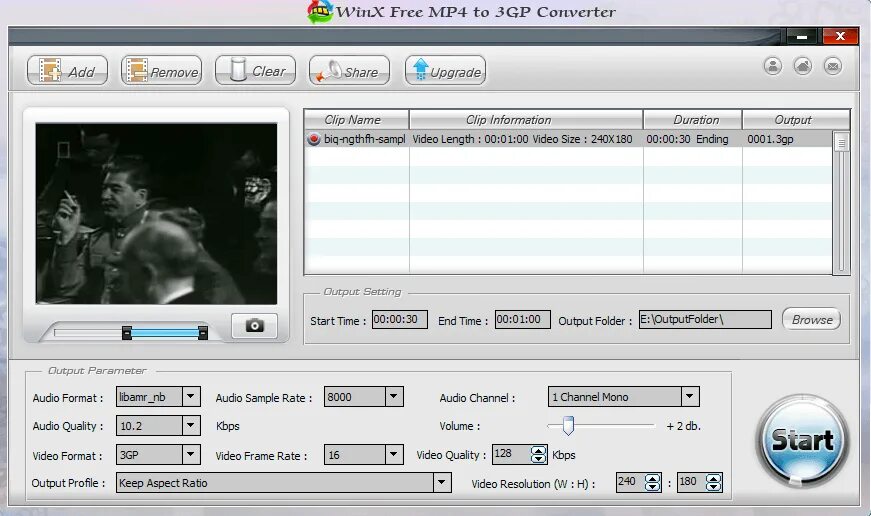Viewport: 871px width, 516px height.
Task: Click the home website icon
Action: point(803,66)
